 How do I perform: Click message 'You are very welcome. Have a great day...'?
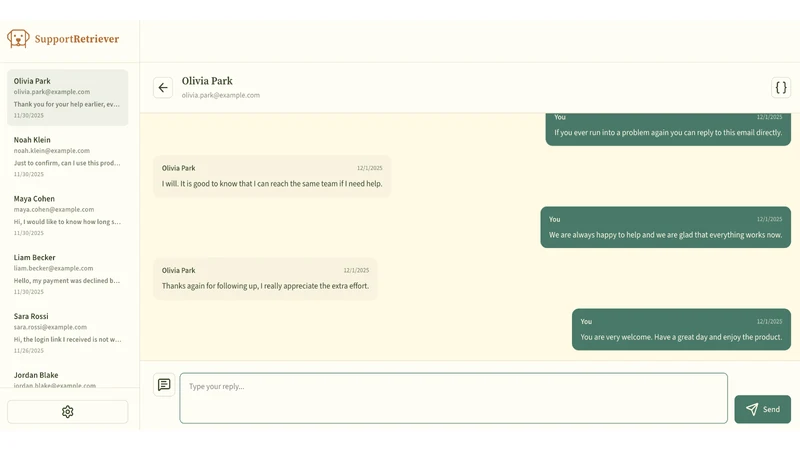pos(681,330)
